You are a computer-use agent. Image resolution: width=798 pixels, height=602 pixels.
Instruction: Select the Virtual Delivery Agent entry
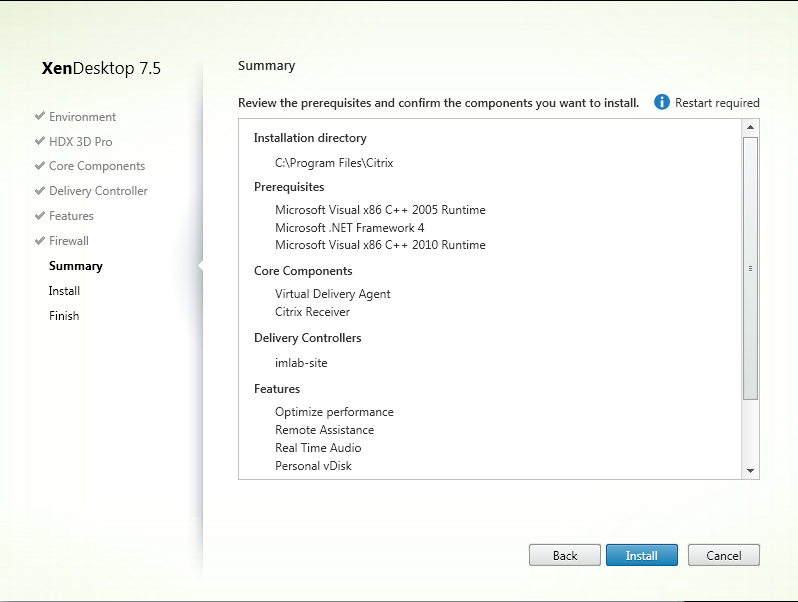click(x=332, y=294)
